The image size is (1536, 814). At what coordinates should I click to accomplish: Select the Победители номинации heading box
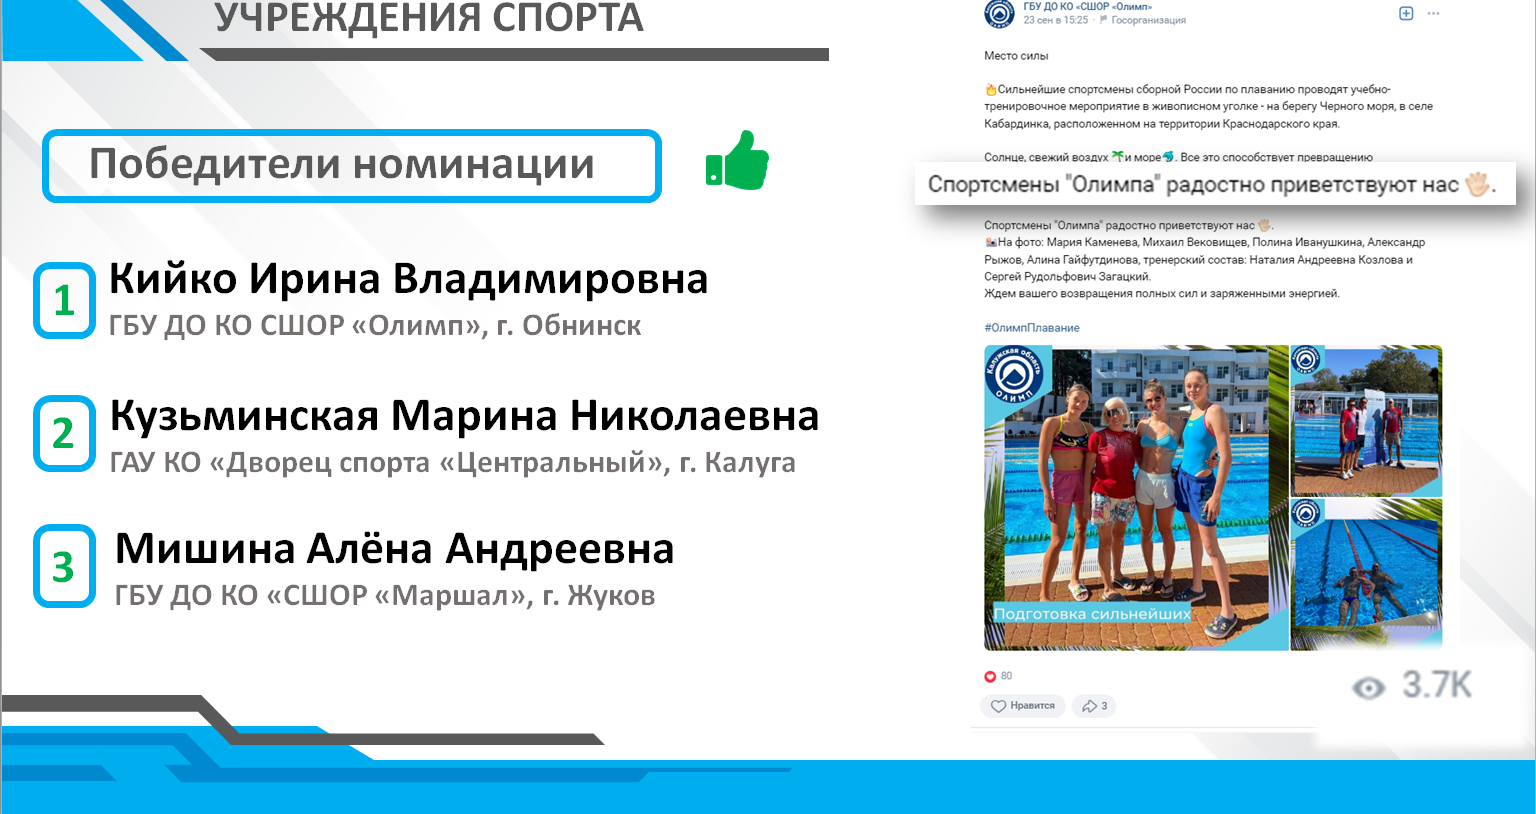(x=351, y=165)
